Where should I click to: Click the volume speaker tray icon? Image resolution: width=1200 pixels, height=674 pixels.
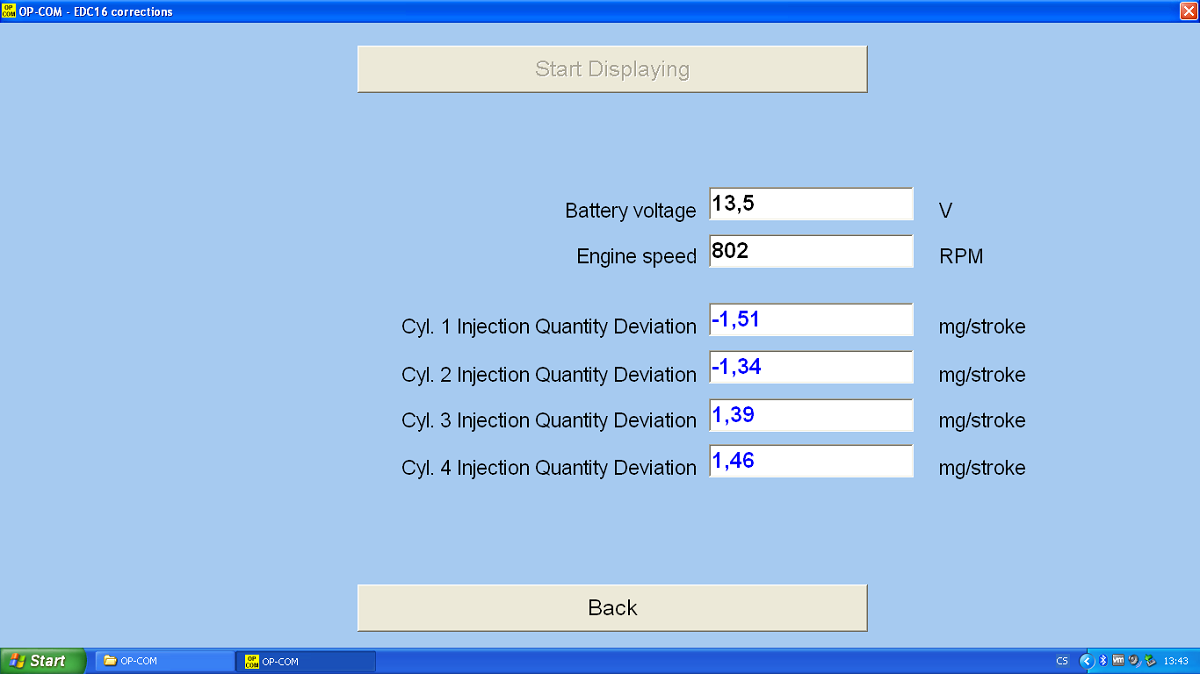[1134, 661]
